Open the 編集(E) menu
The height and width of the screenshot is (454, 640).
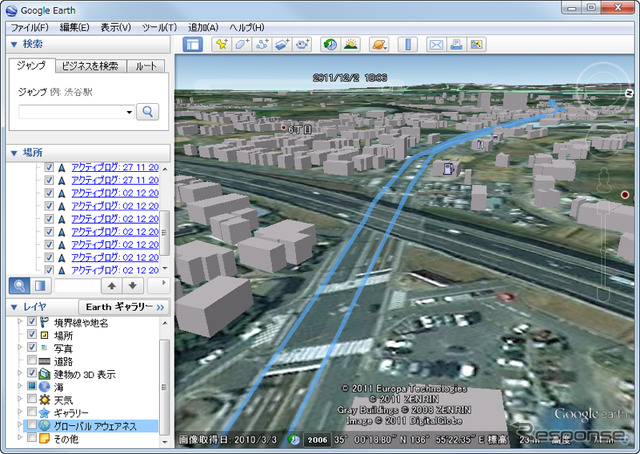[x=75, y=27]
